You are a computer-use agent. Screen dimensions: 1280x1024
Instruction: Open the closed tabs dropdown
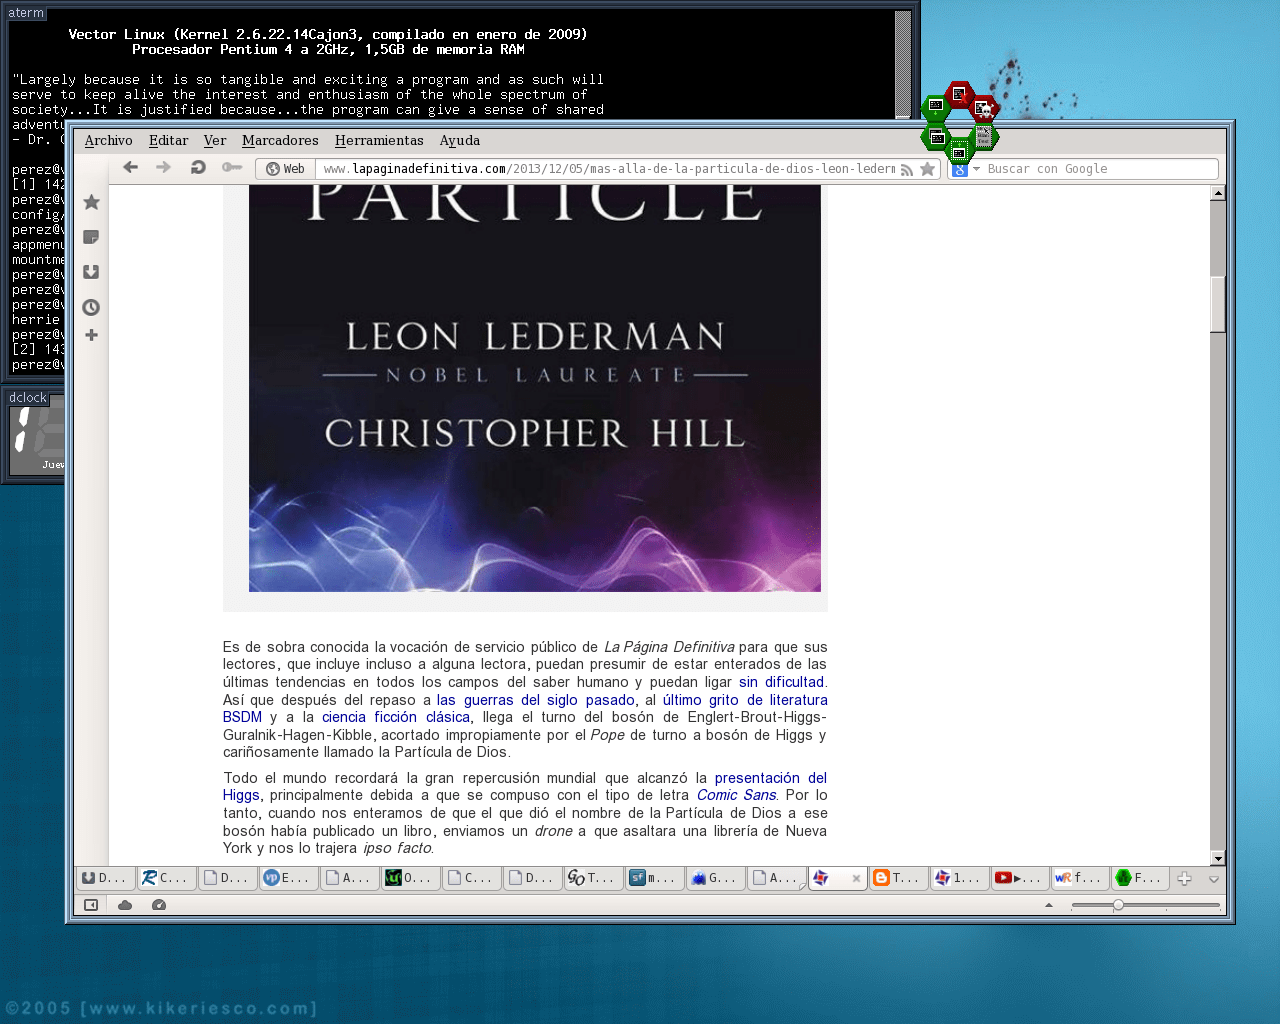(x=1214, y=879)
